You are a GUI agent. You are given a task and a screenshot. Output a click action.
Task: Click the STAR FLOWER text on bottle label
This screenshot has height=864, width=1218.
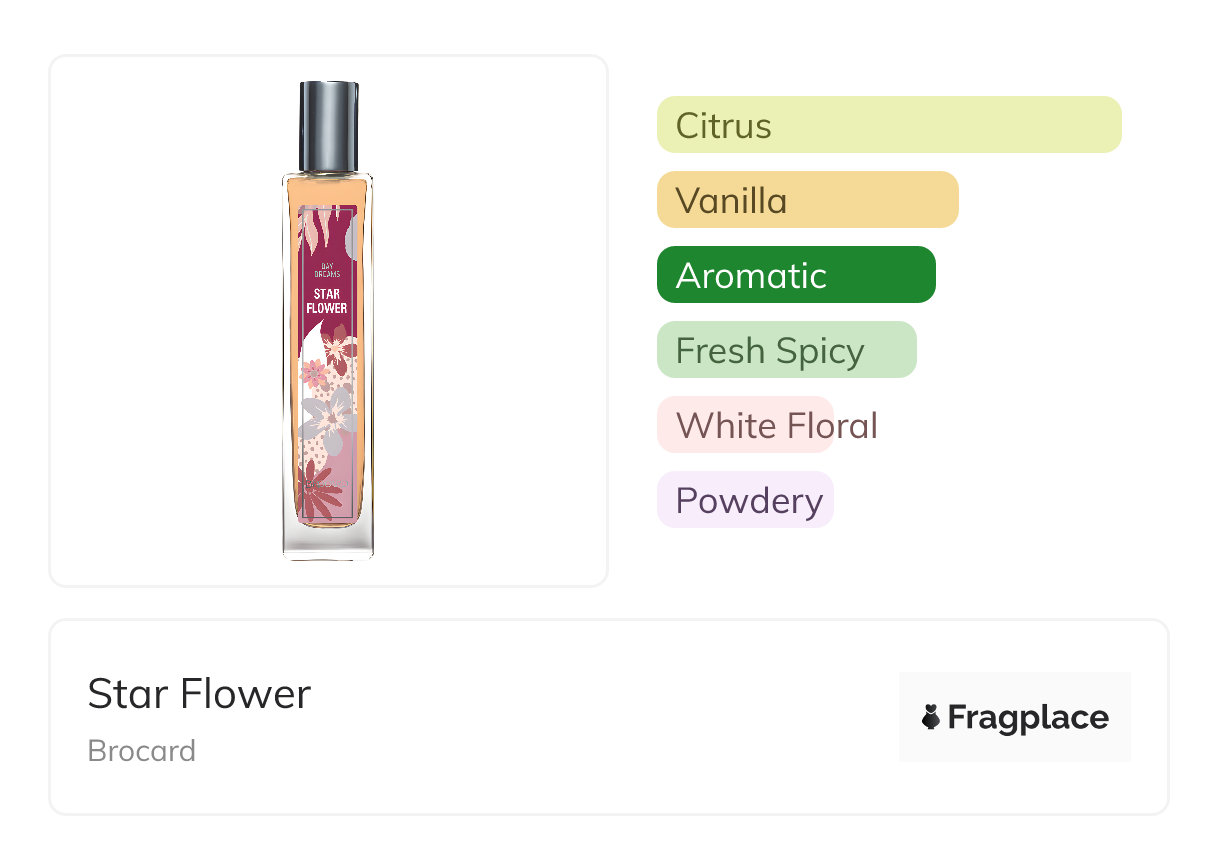tap(327, 301)
